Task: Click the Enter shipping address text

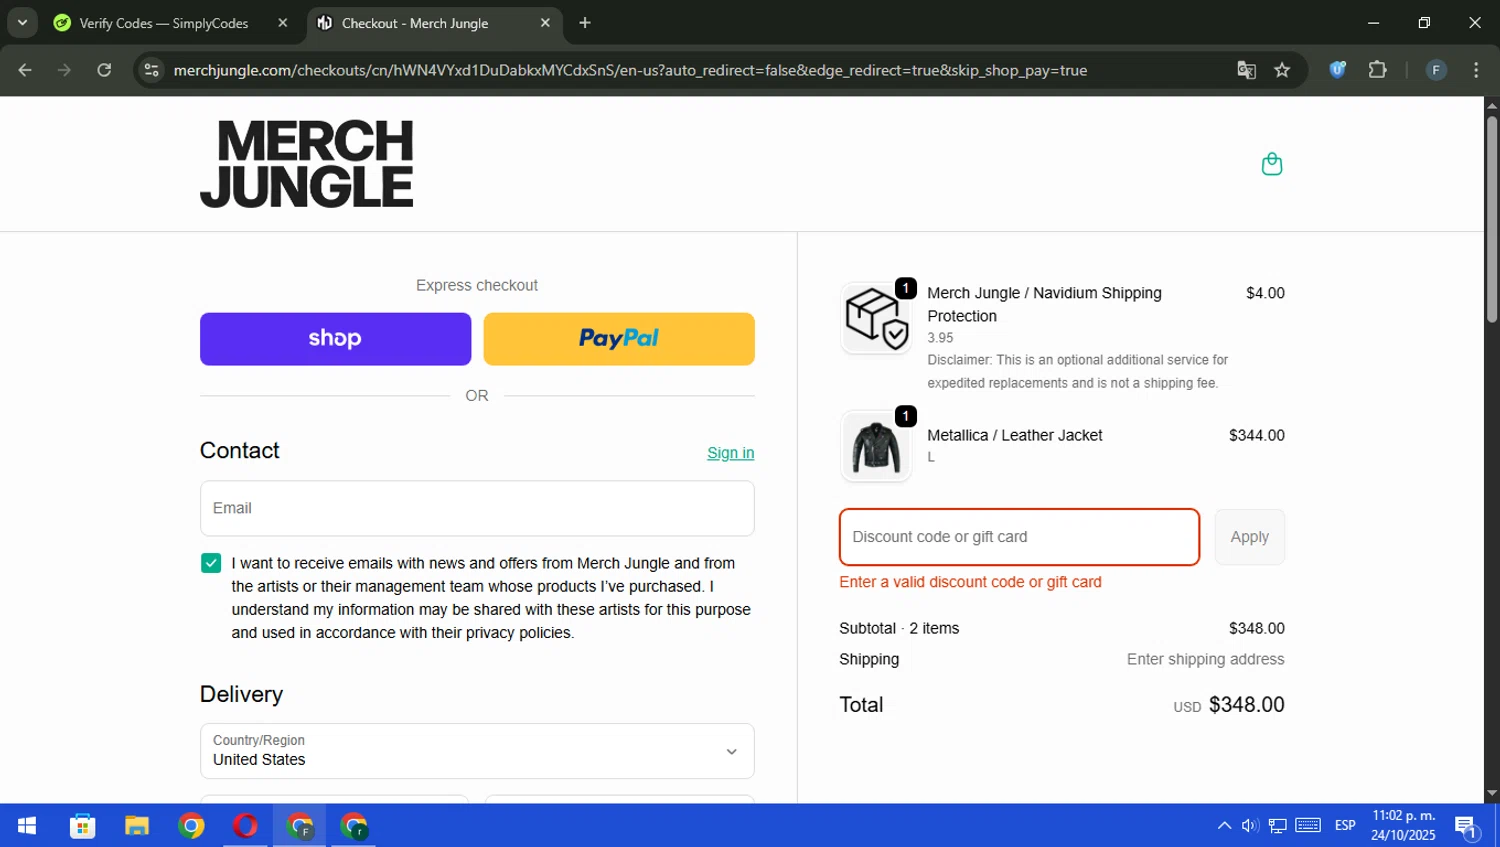Action: (x=1205, y=659)
